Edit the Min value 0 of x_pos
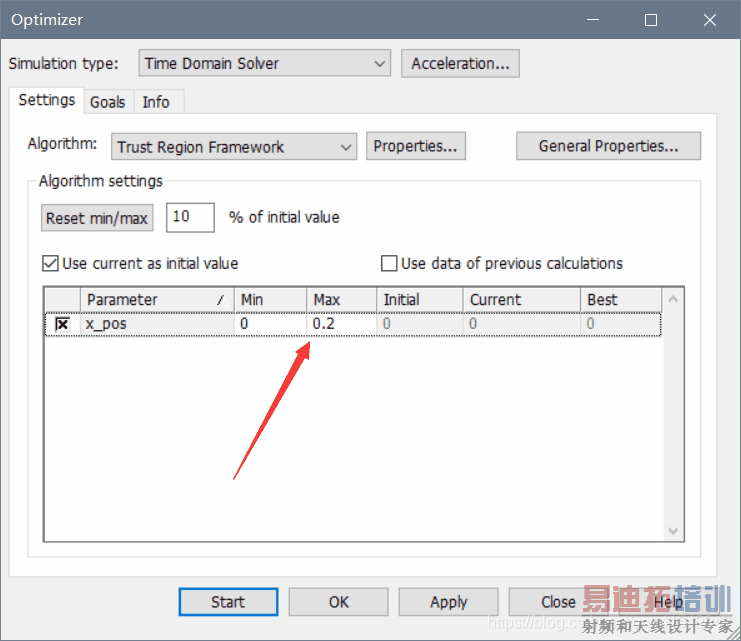 tap(271, 324)
